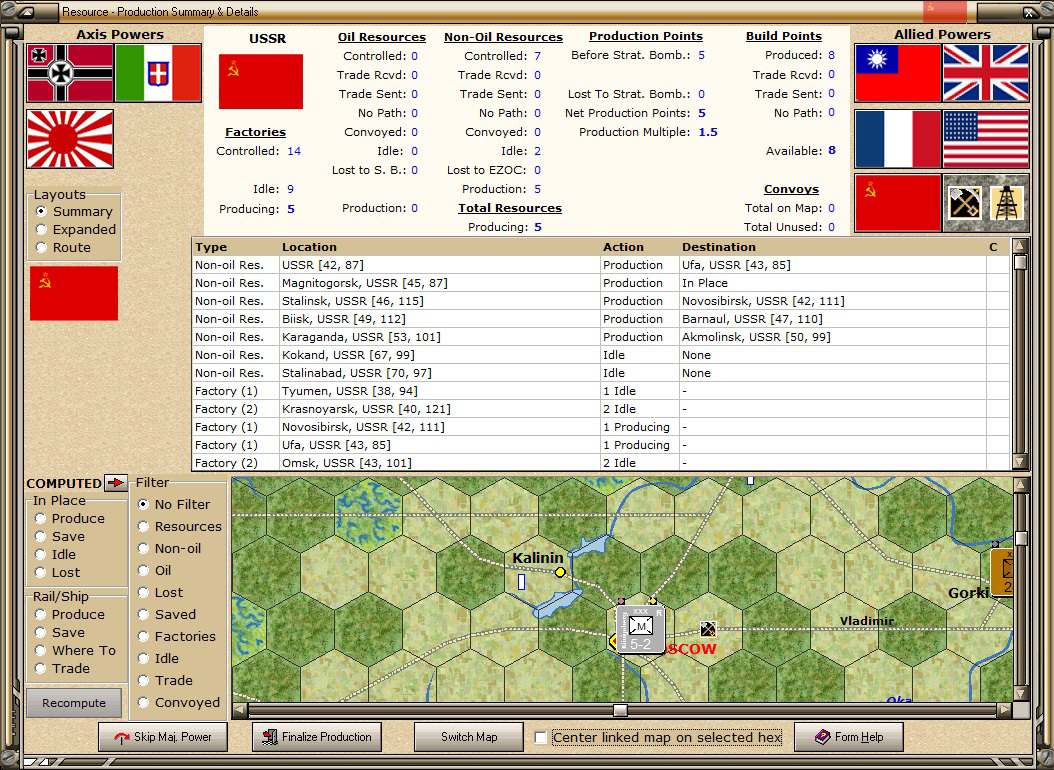Click the resource table's scroll down arrow
Screen dimensions: 1054x770
click(1020, 462)
